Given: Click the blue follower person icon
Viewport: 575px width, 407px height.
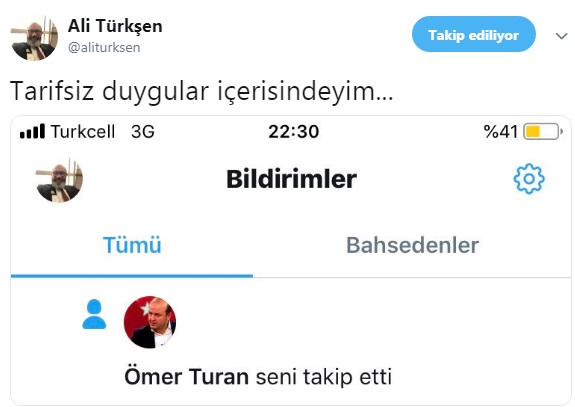Looking at the screenshot, I should [x=94, y=314].
